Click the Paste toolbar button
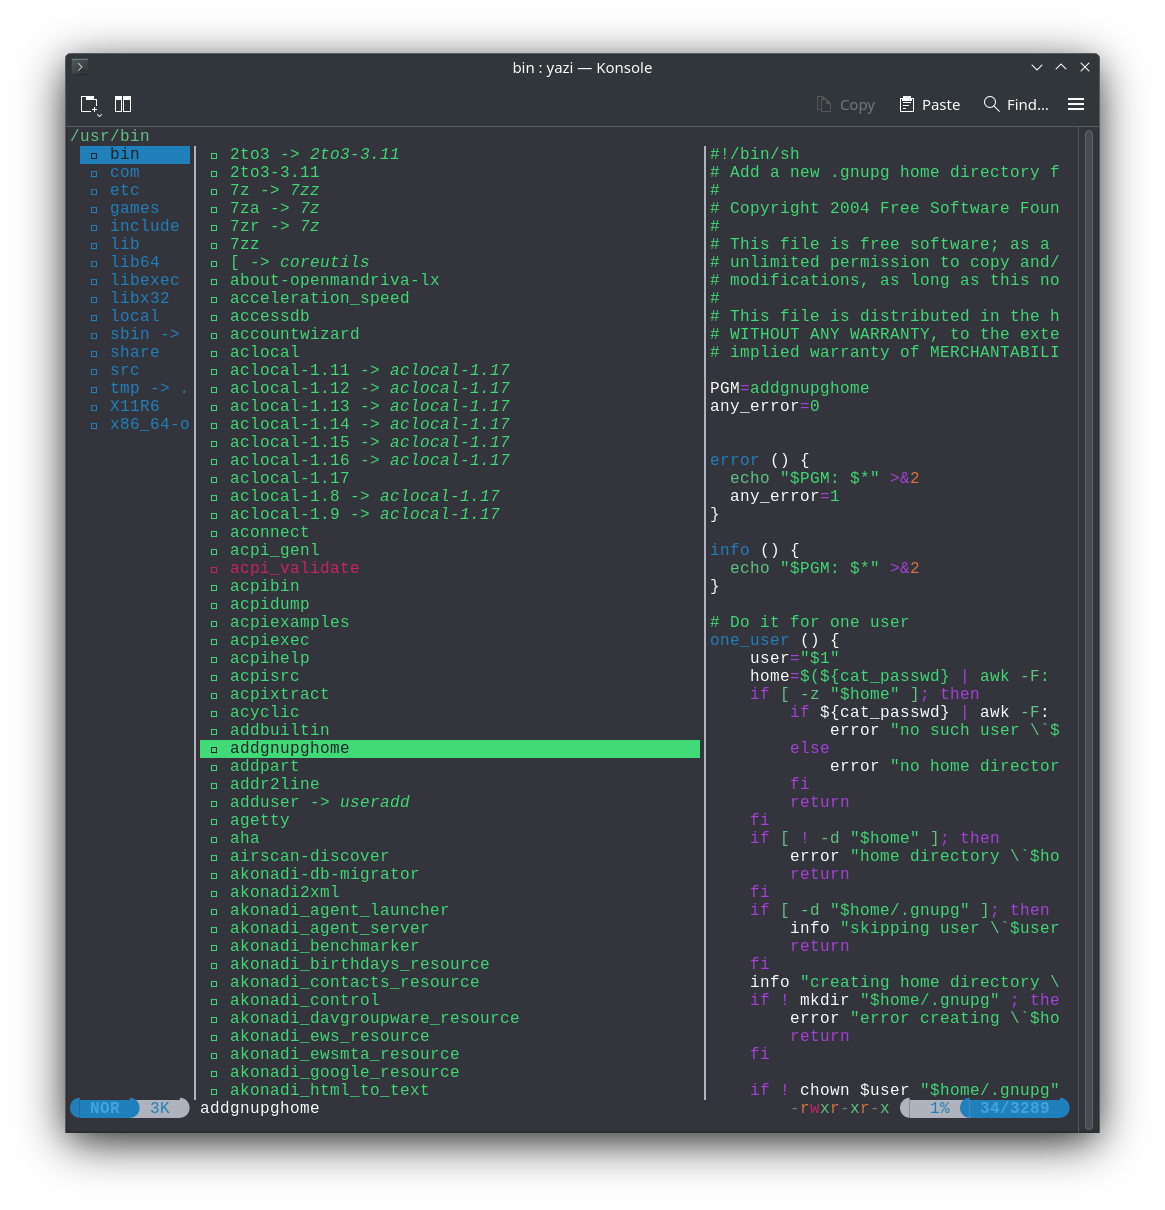This screenshot has height=1210, width=1165. [929, 104]
